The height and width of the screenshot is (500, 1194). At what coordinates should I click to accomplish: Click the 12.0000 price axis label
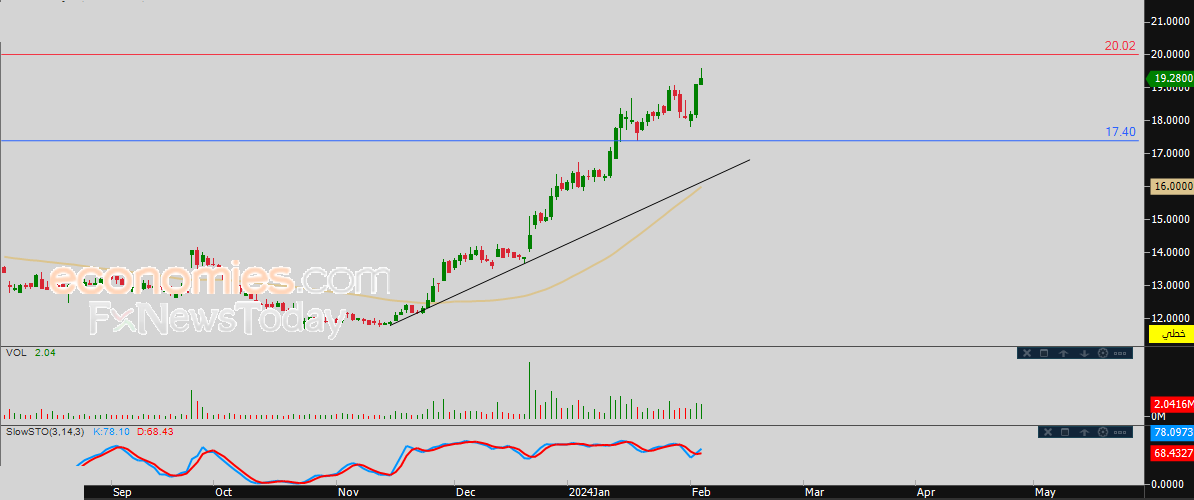(x=1170, y=318)
